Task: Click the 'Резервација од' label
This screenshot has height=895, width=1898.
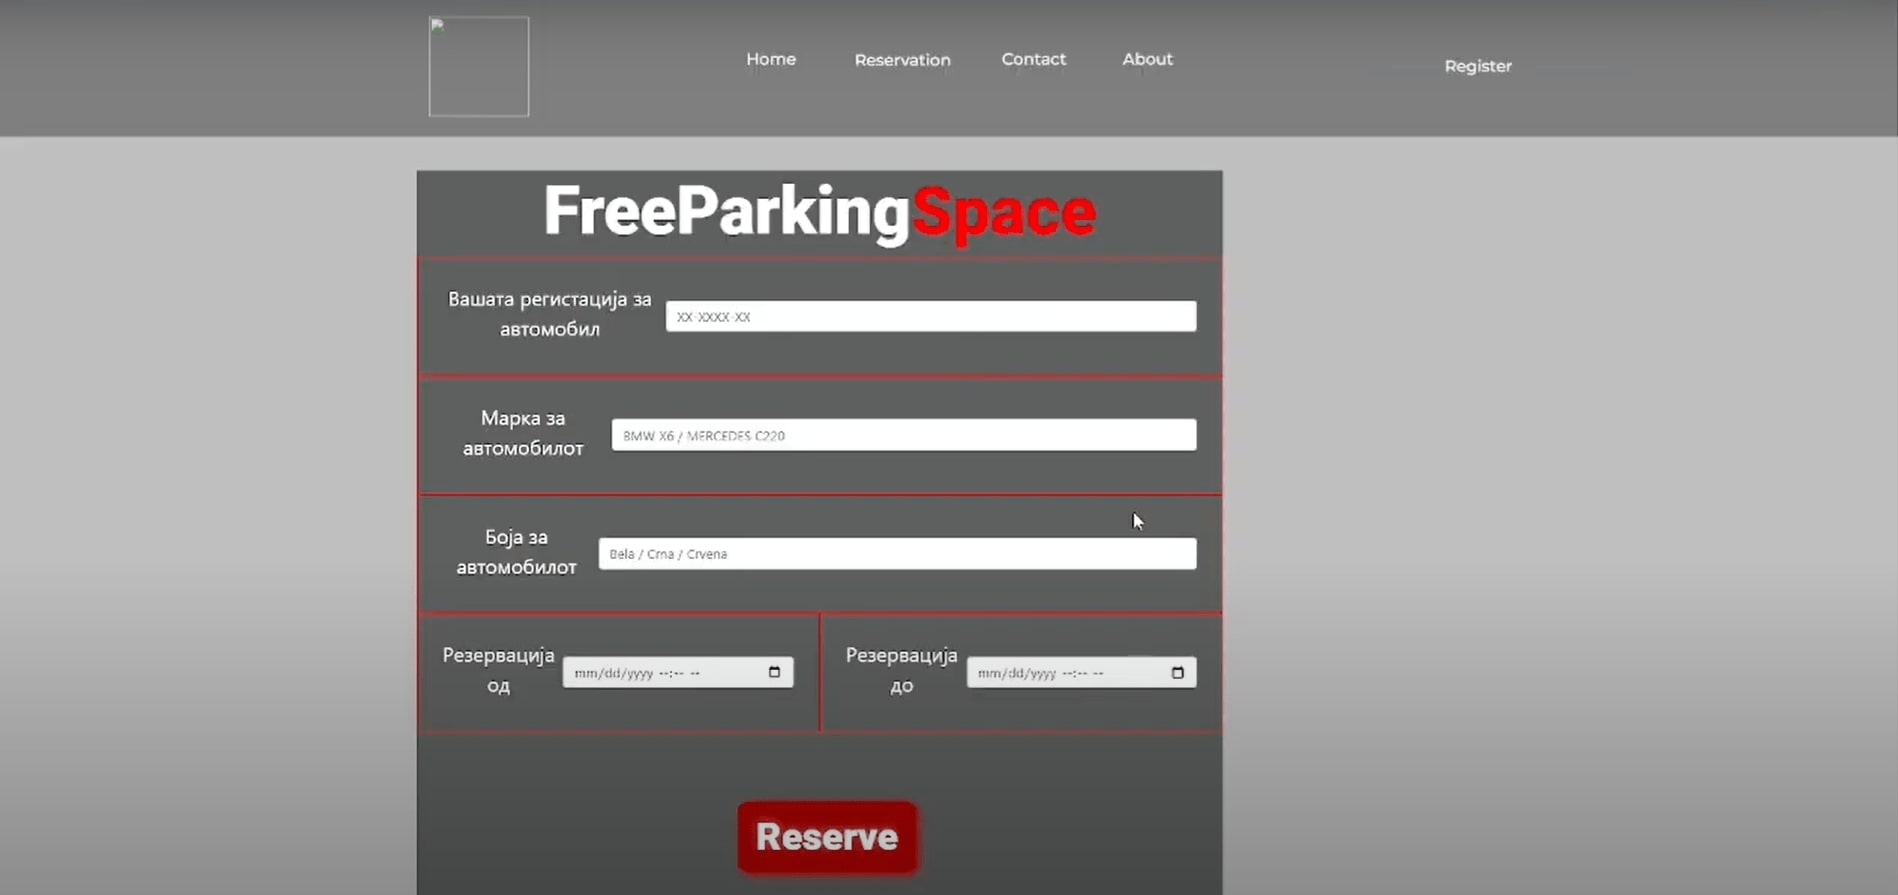Action: click(498, 670)
